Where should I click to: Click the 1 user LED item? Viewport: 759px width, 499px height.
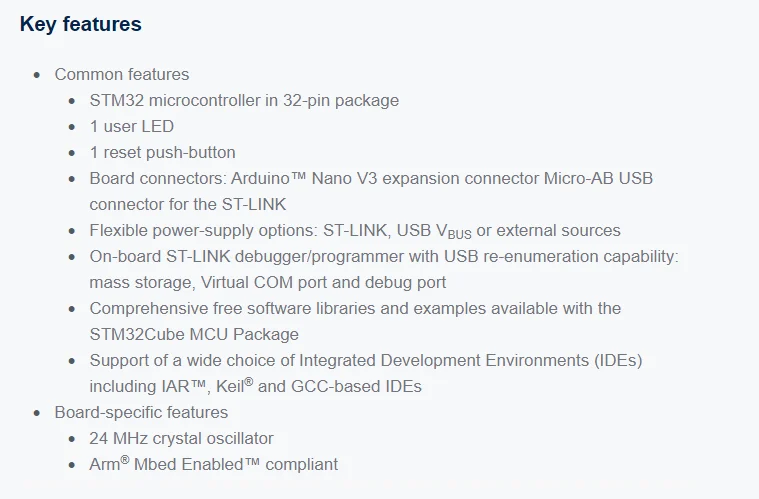pos(132,126)
